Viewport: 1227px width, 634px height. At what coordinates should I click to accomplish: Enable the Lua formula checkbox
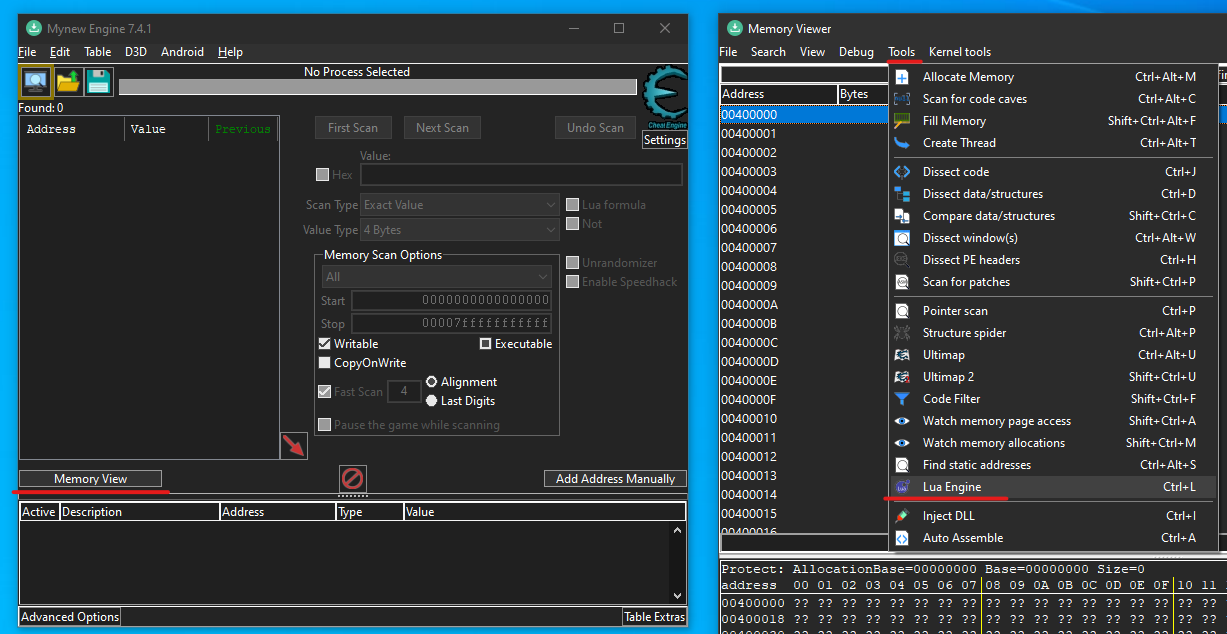[x=573, y=205]
